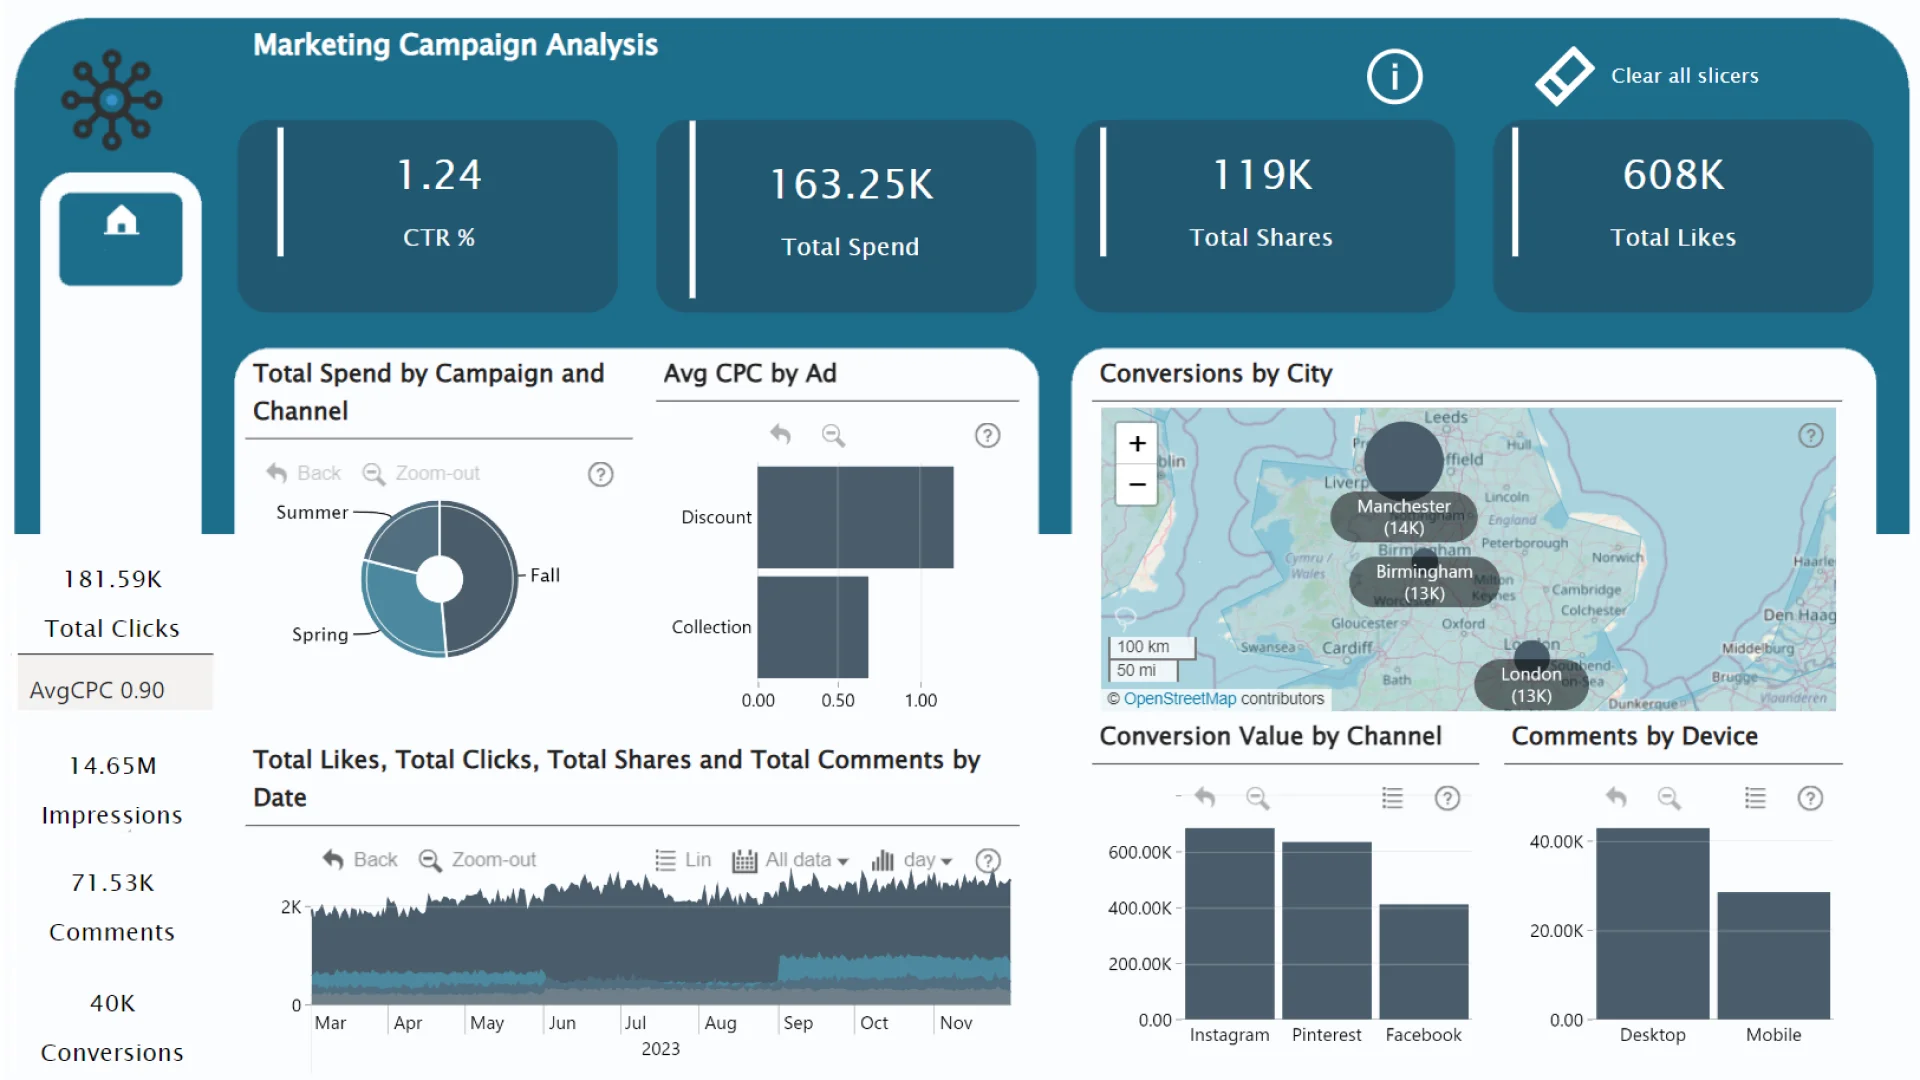The width and height of the screenshot is (1920, 1080).
Task: Select the Pinterest bar
Action: 1326,931
